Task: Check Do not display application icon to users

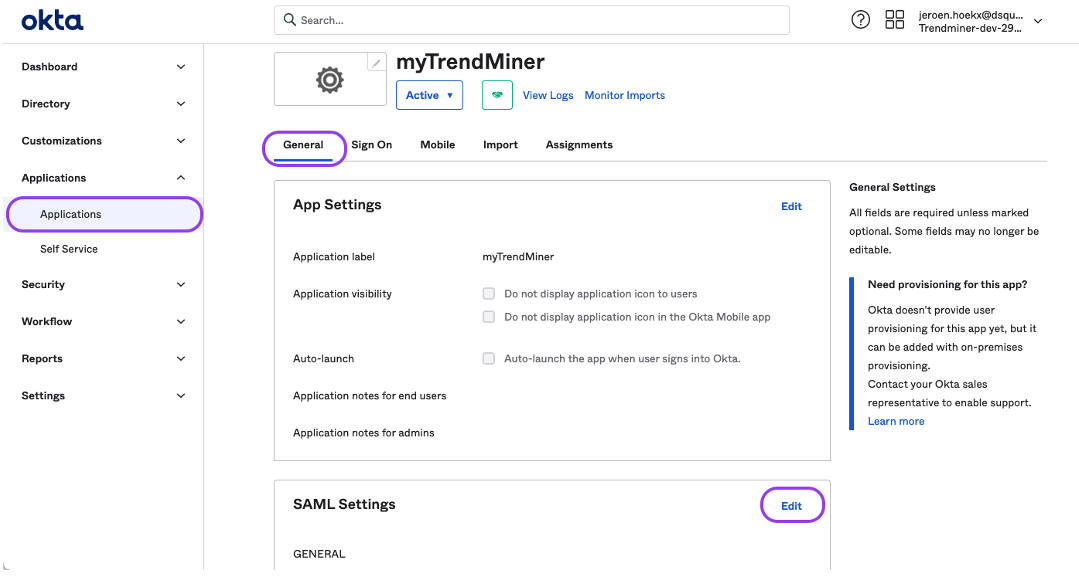Action: tap(489, 294)
